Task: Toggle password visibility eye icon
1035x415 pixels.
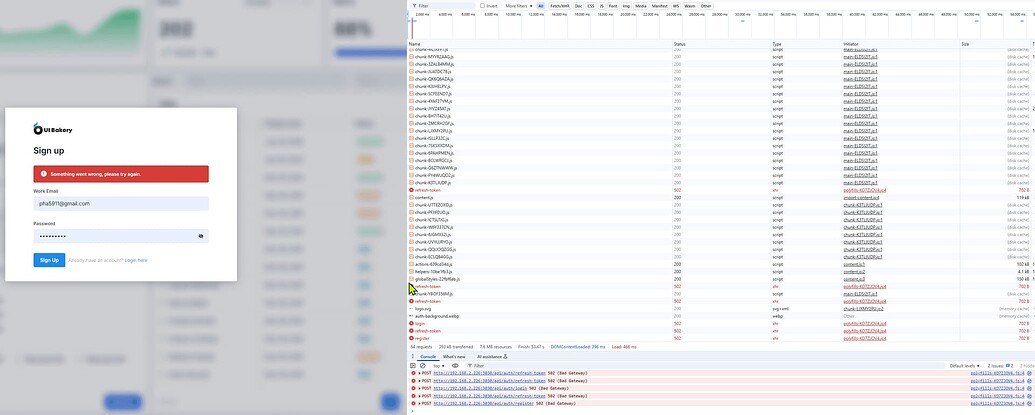Action: [200, 236]
